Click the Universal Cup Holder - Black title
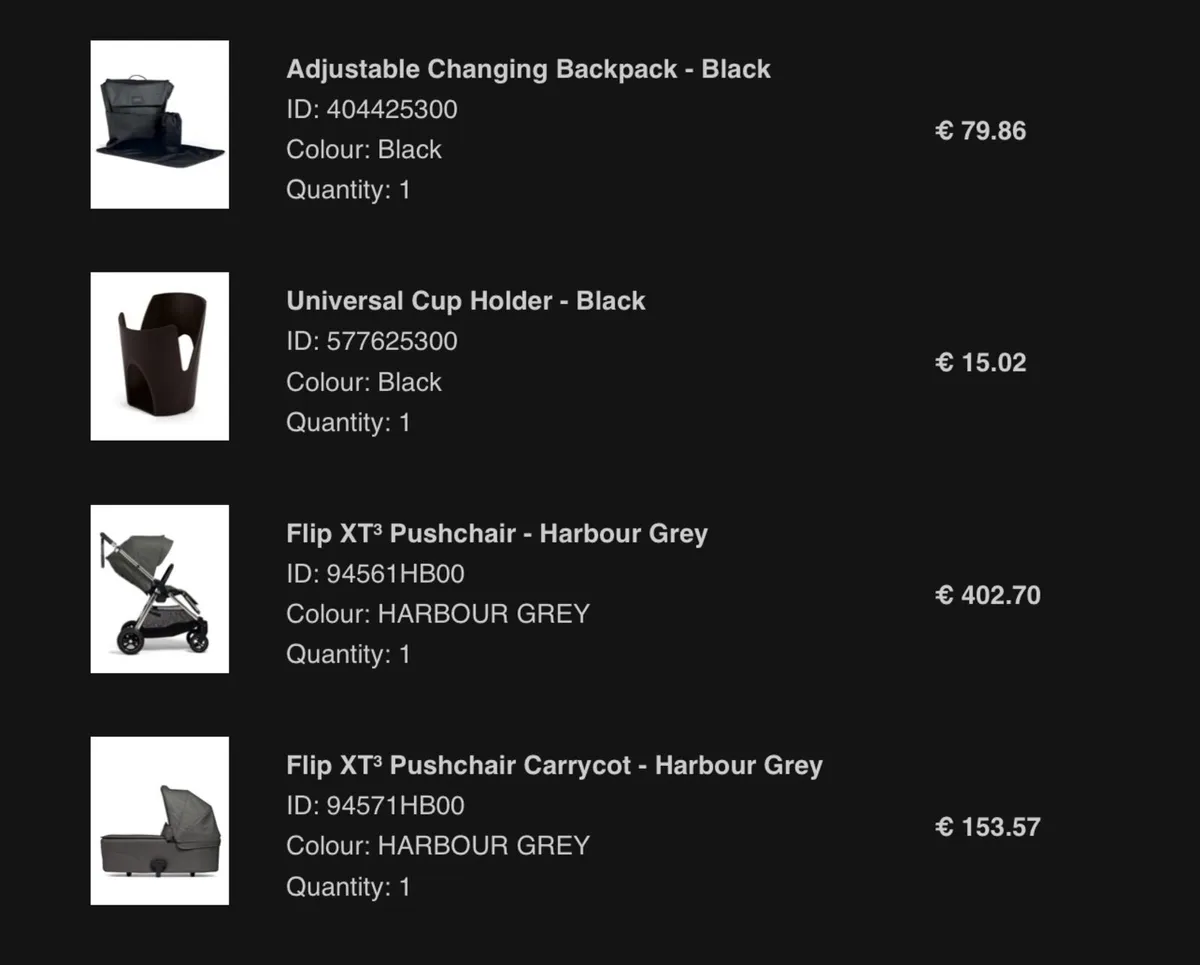Screen dimensions: 1200x965 click(x=466, y=301)
